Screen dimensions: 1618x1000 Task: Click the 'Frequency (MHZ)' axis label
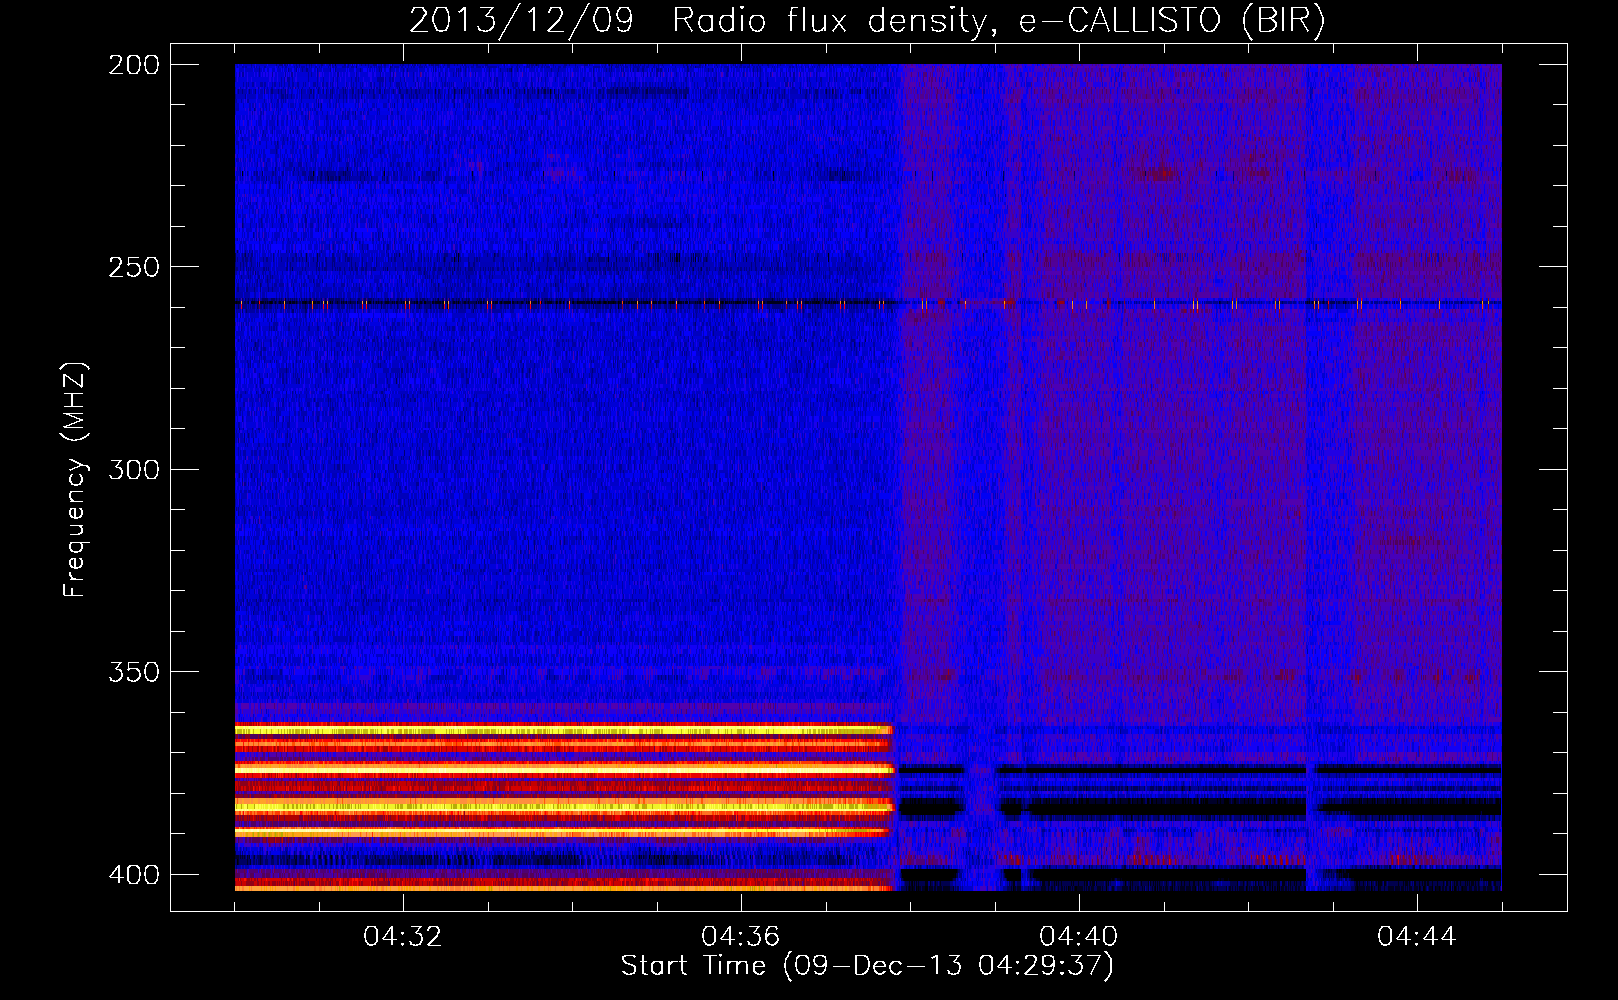click(x=76, y=479)
